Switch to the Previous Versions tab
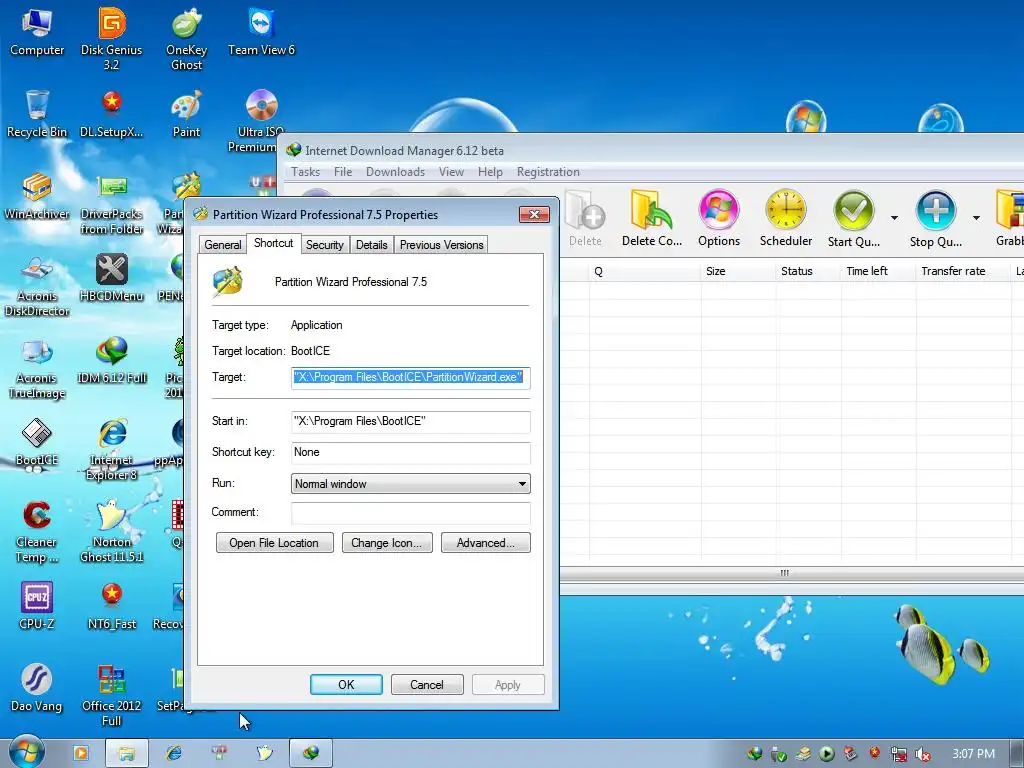 coord(441,245)
